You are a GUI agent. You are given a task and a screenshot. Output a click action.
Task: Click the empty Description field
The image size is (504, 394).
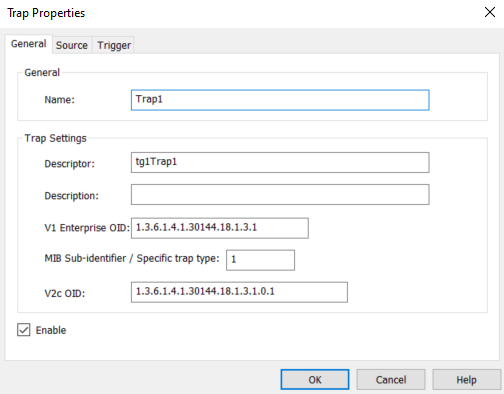point(280,194)
